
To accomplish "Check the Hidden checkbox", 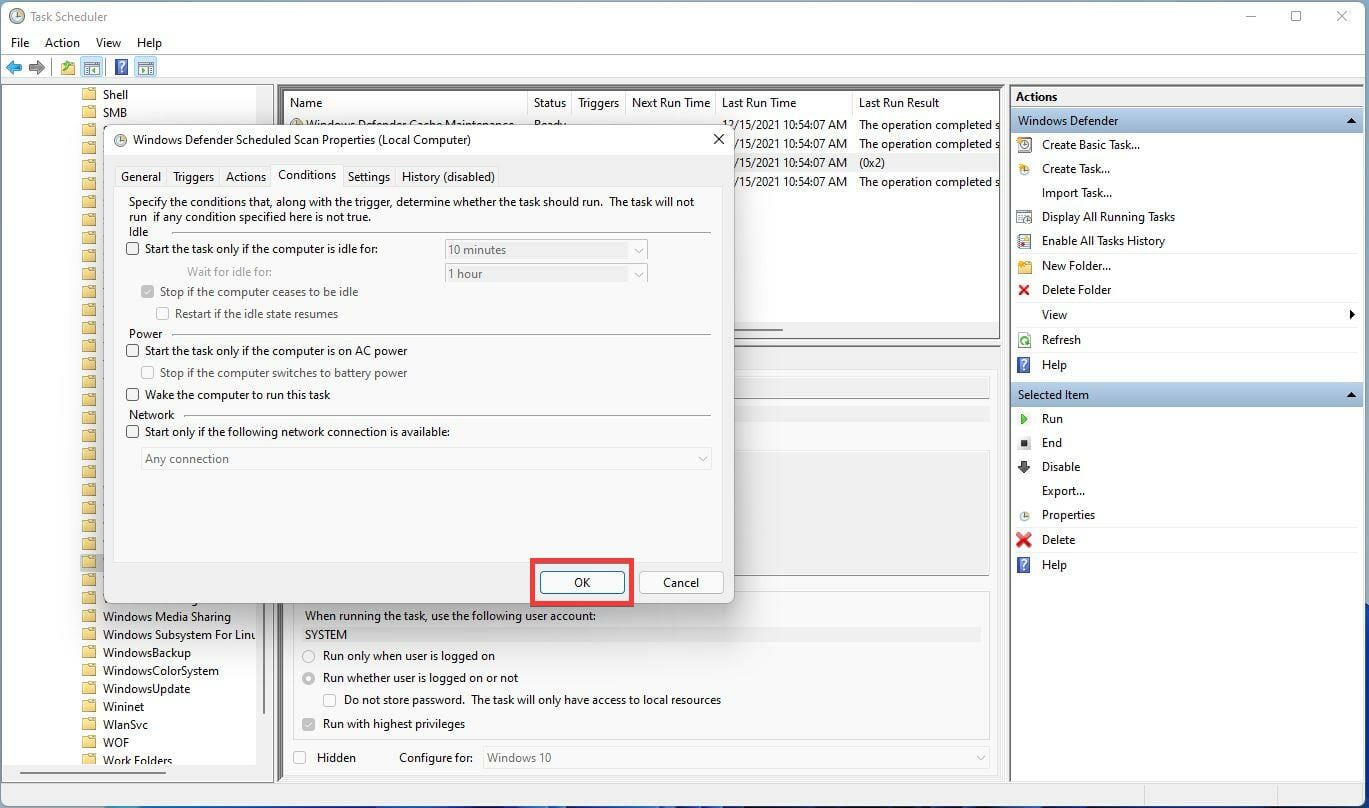I will tap(300, 758).
